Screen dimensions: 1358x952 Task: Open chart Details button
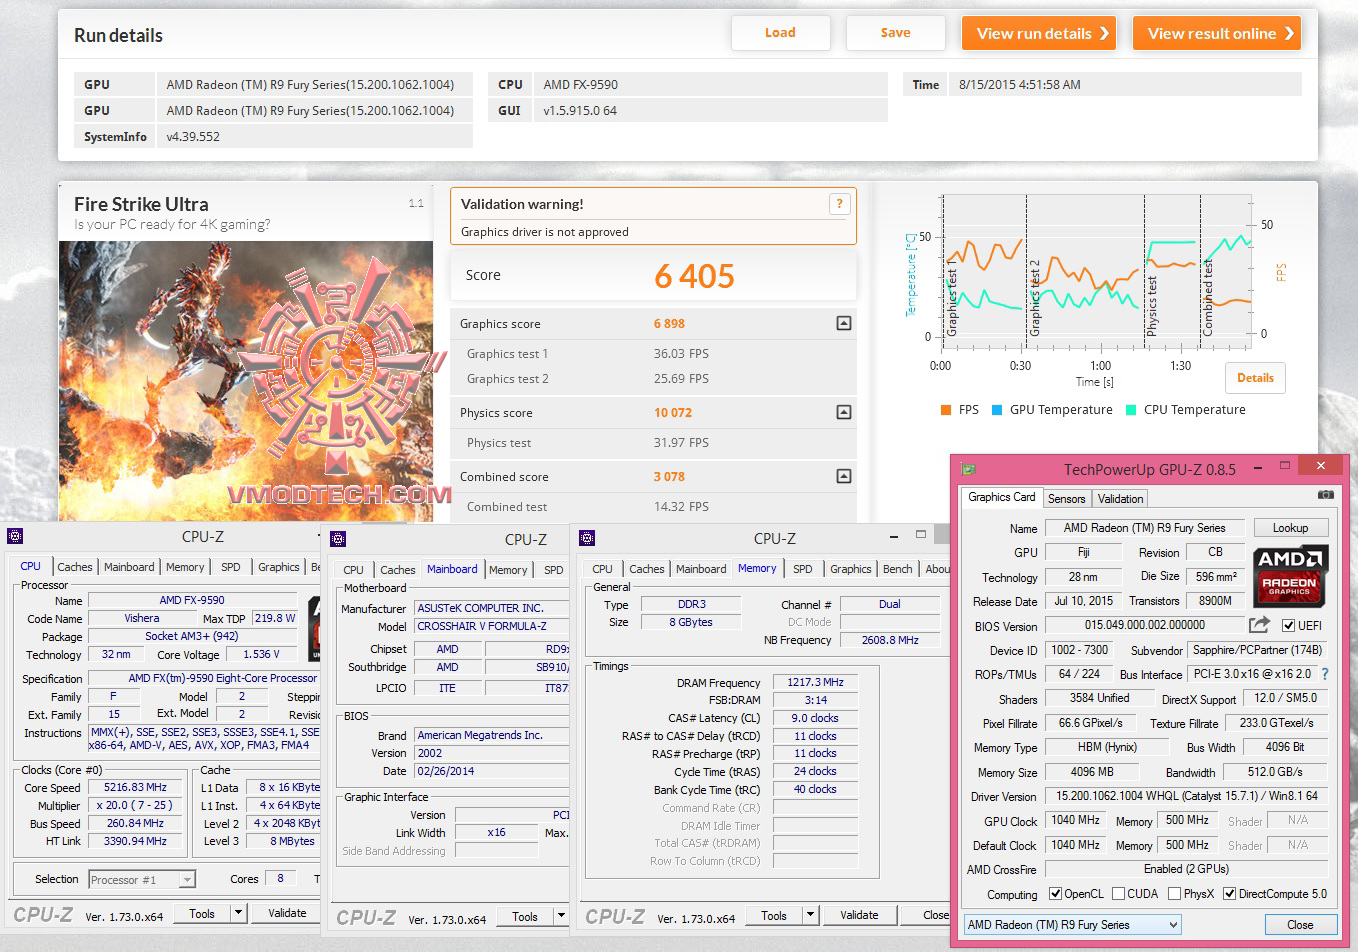coord(1255,378)
